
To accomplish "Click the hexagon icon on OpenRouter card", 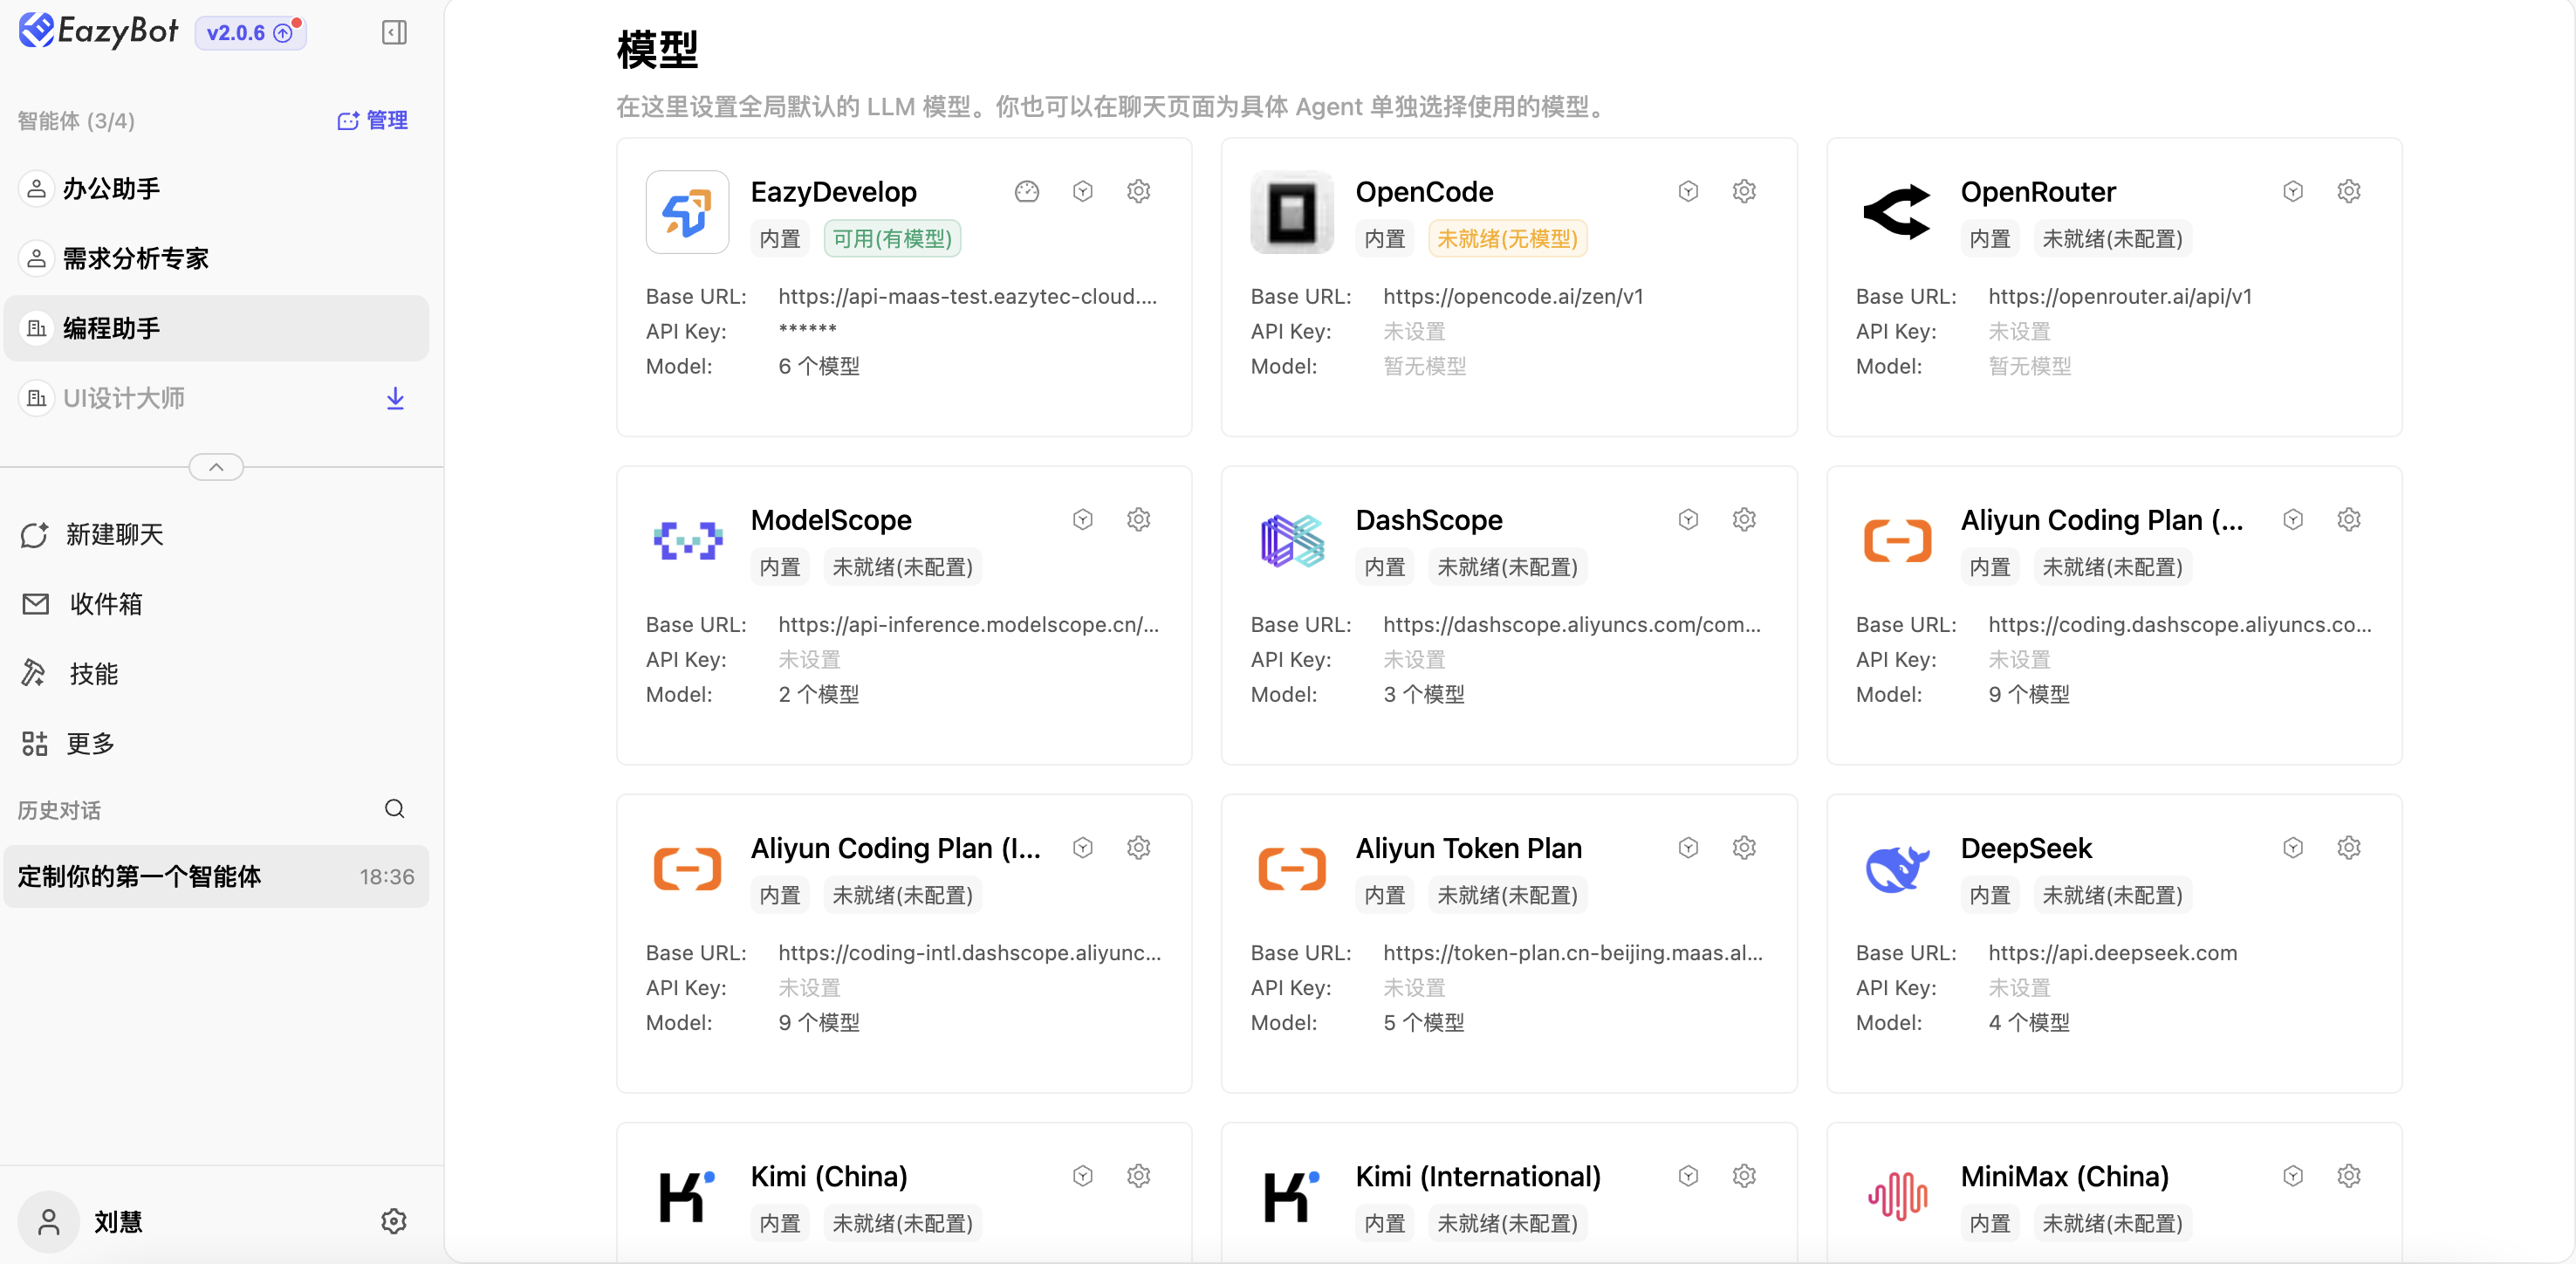I will click(2293, 191).
